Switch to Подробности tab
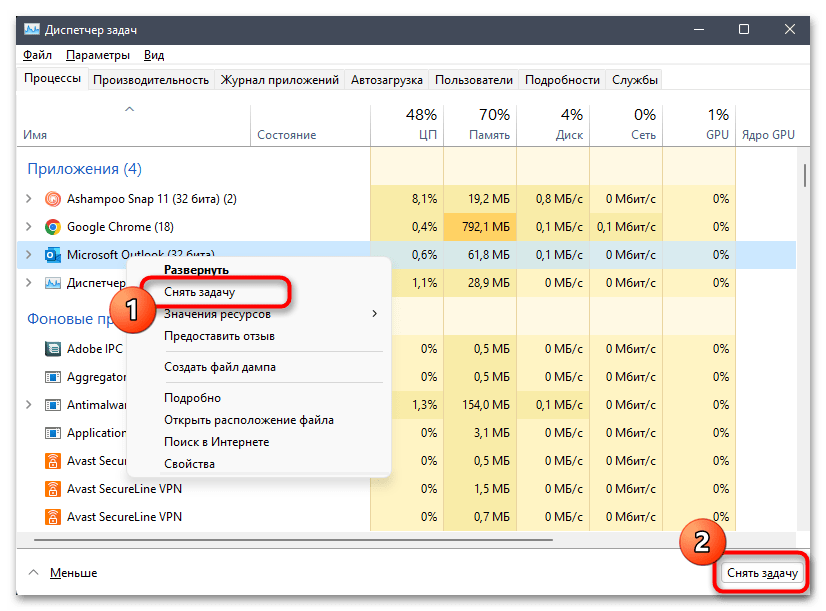Image resolution: width=826 pixels, height=611 pixels. click(562, 80)
